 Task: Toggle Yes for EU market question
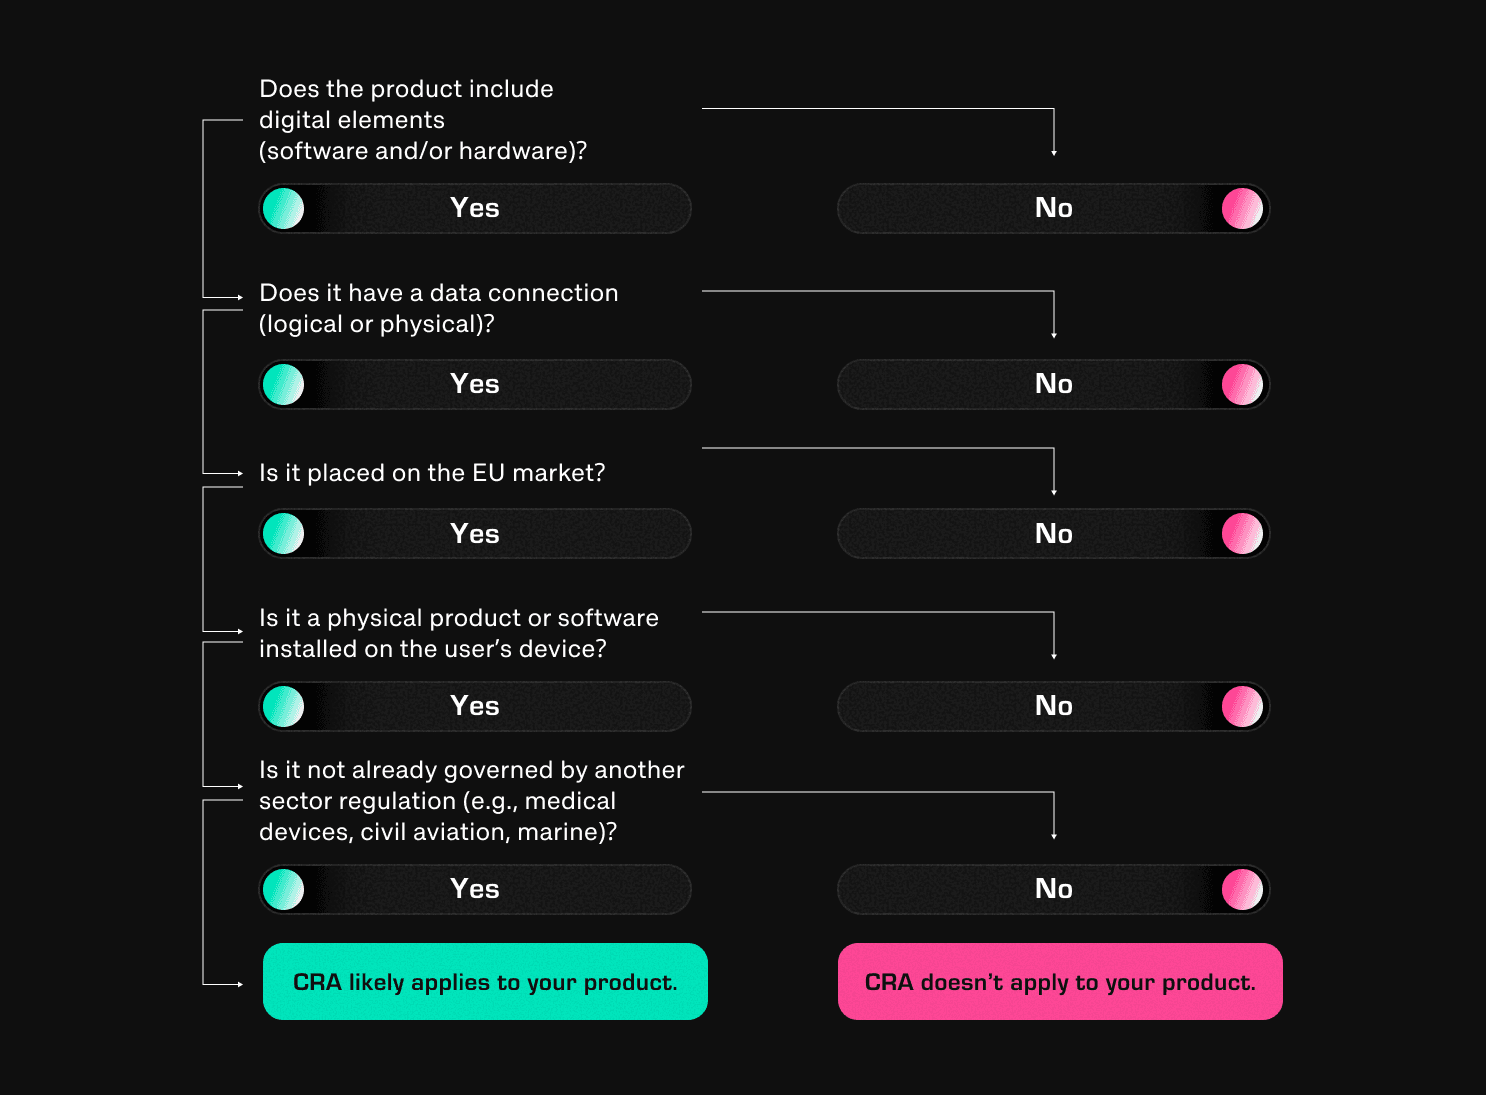(x=475, y=534)
